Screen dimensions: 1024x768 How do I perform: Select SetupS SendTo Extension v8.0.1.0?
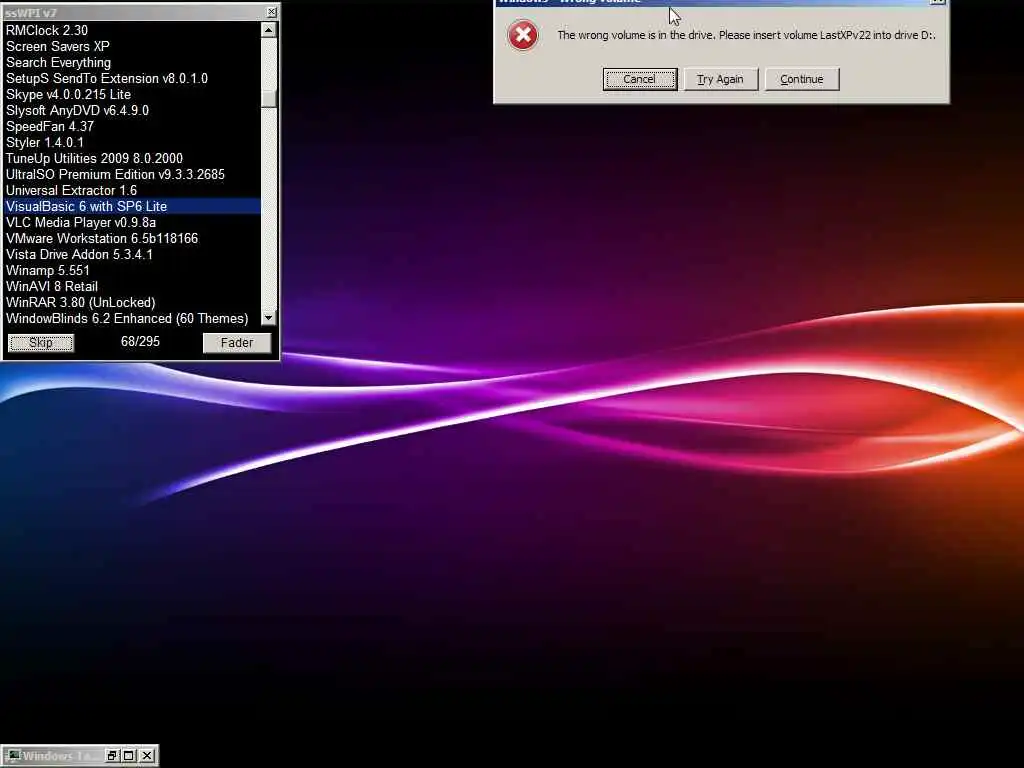pos(133,78)
